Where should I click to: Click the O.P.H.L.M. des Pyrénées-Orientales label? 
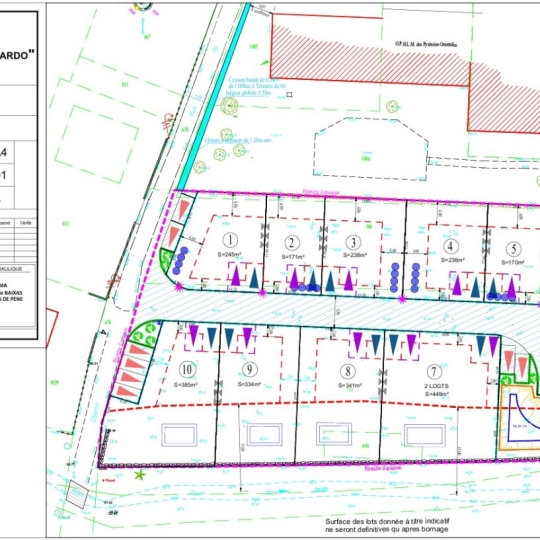426,44
